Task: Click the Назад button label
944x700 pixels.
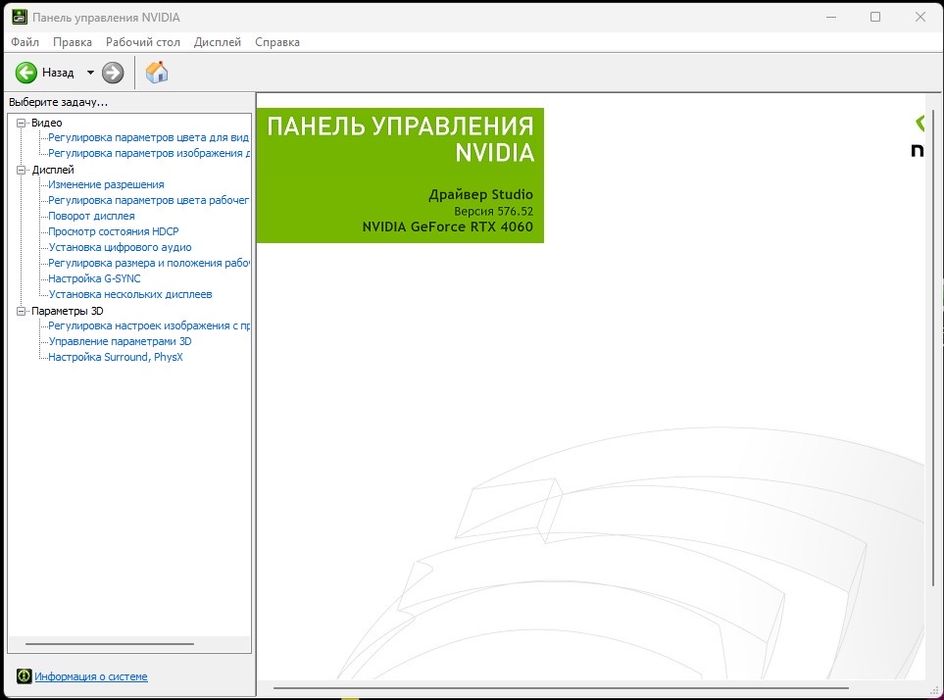Action: coord(58,73)
